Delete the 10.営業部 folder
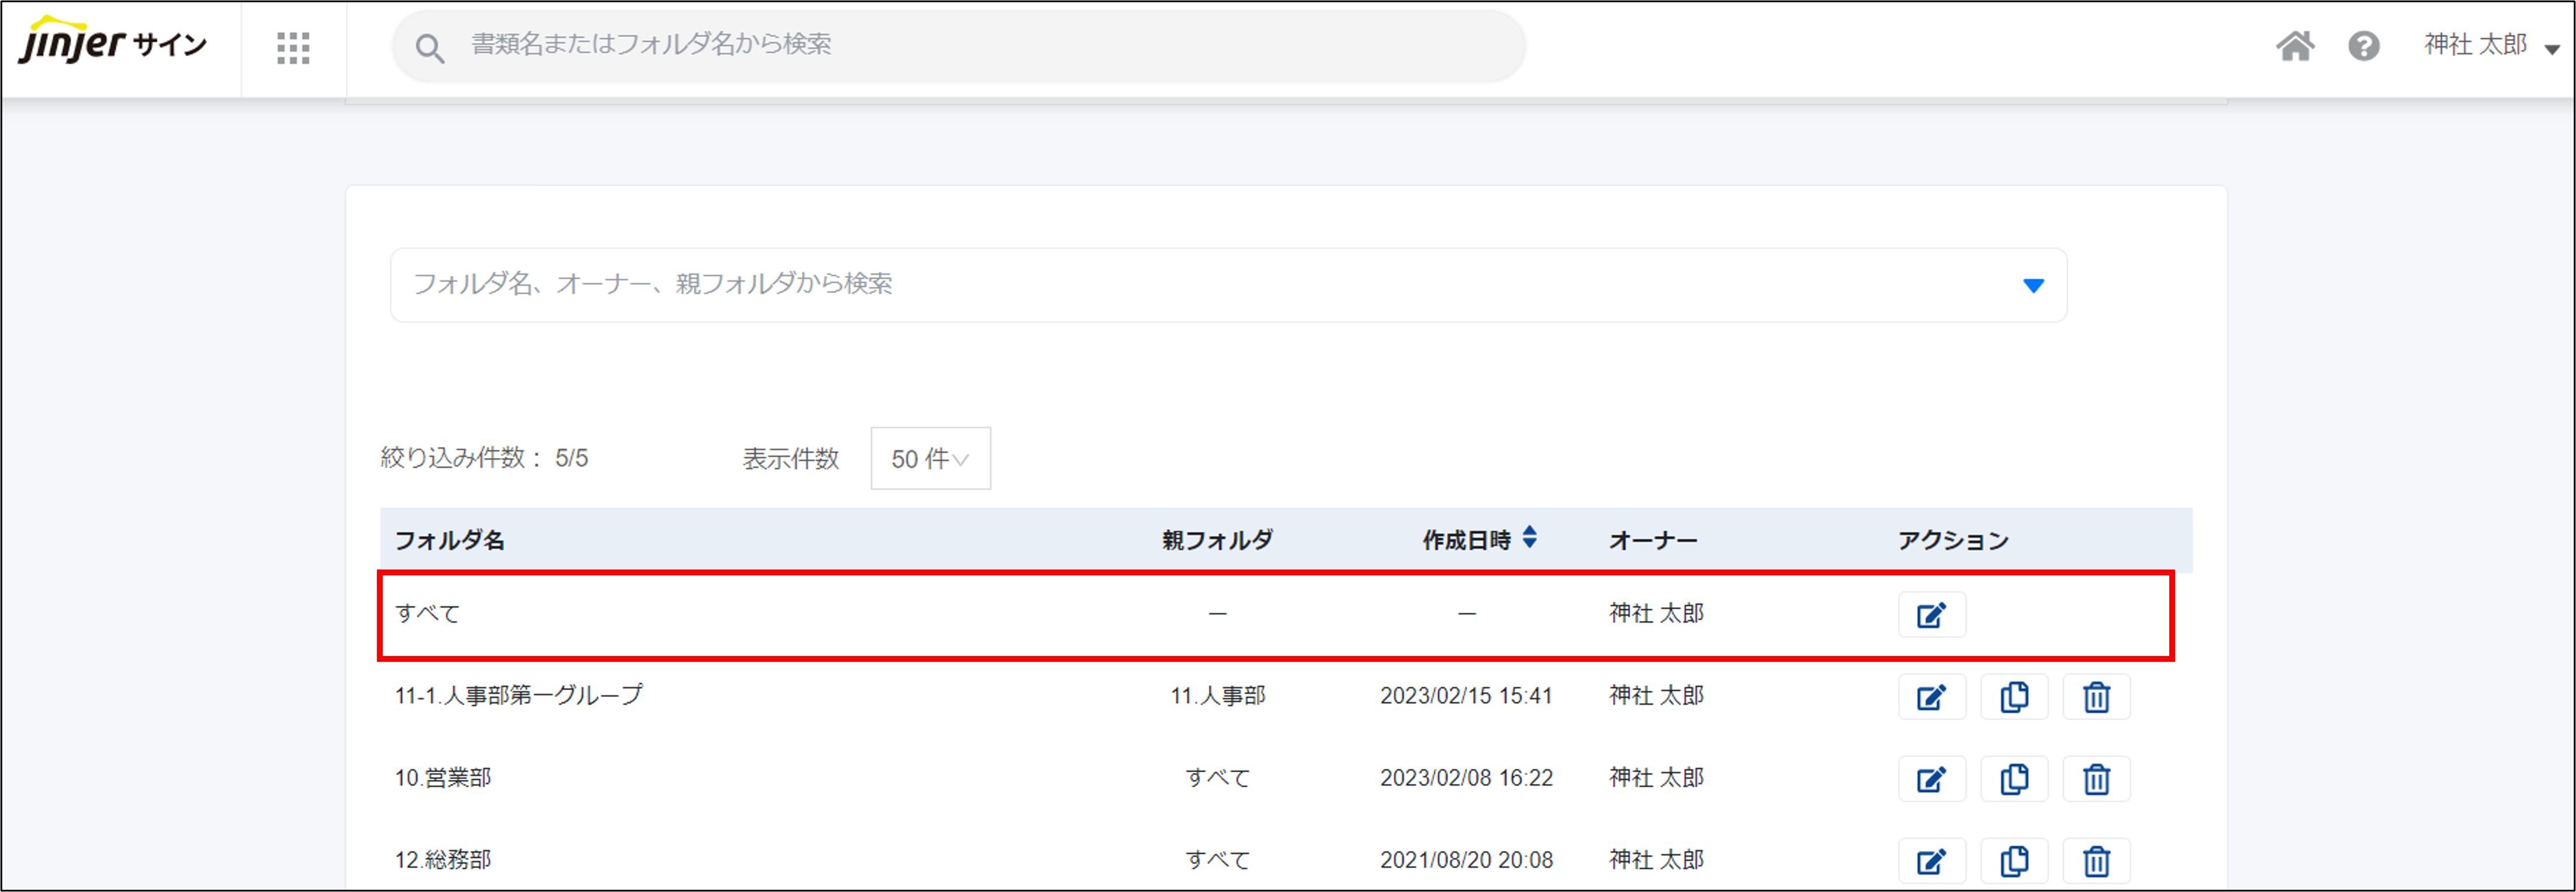 coord(2096,779)
